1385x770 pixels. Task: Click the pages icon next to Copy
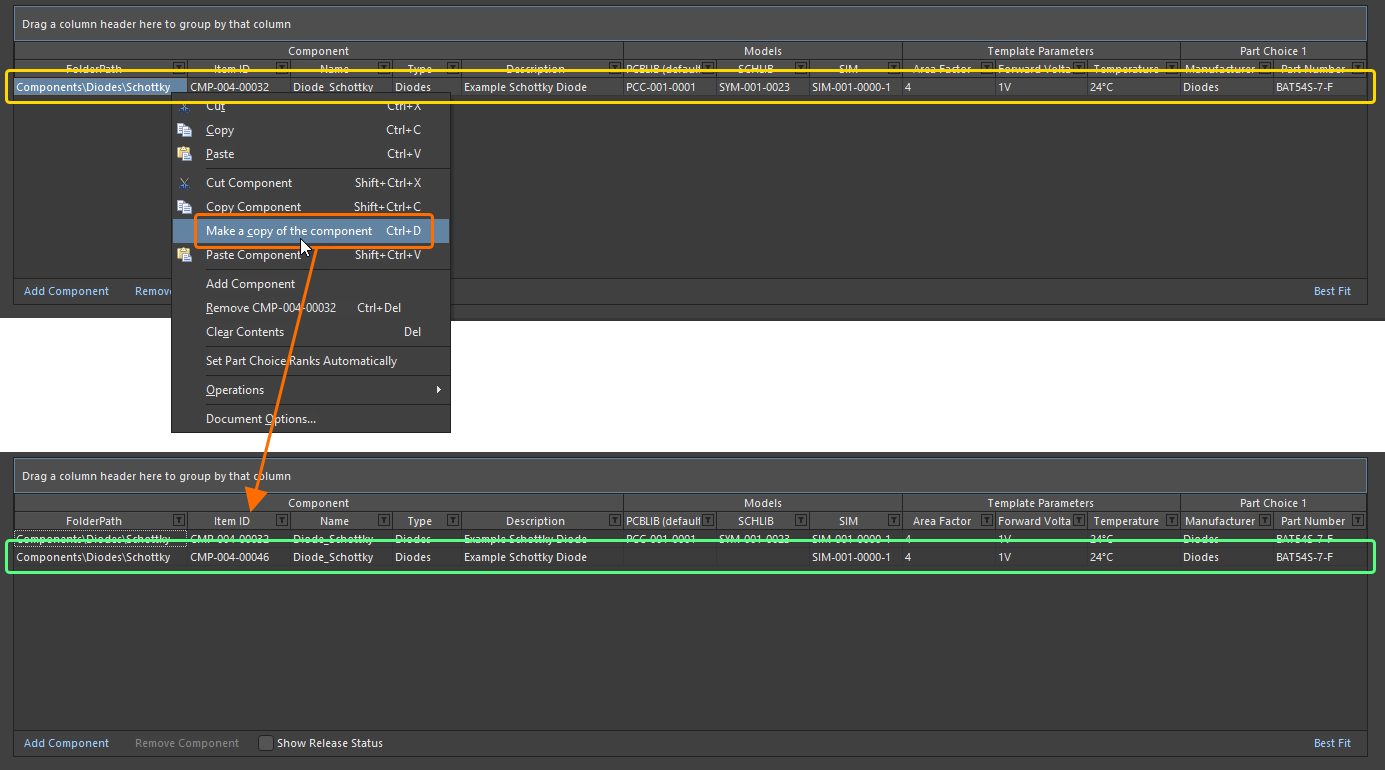(x=184, y=130)
